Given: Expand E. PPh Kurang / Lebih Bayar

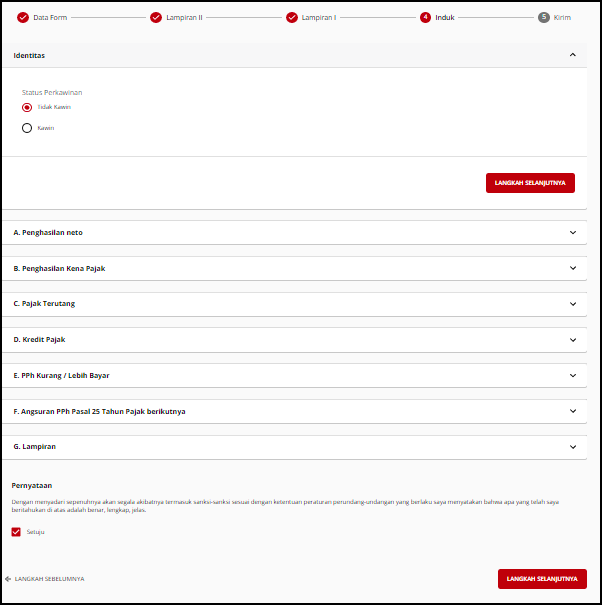Looking at the screenshot, I should pos(572,375).
